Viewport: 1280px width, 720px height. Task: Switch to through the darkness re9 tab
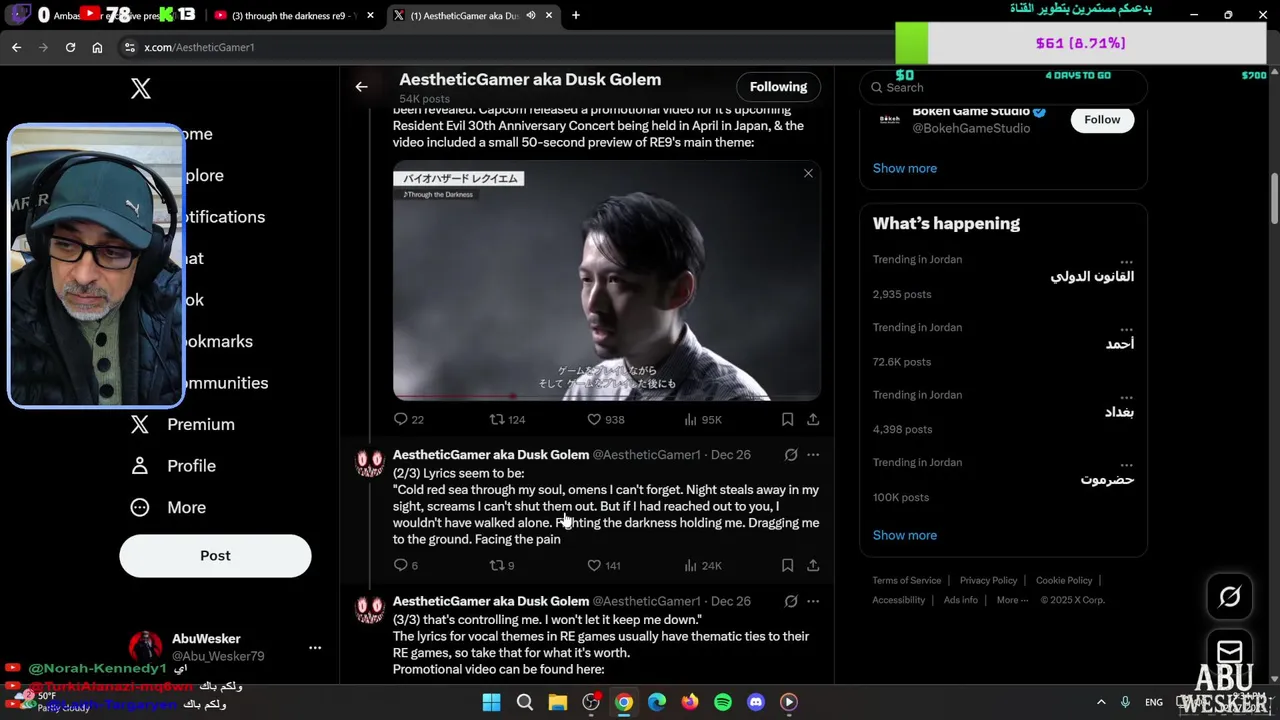[293, 15]
